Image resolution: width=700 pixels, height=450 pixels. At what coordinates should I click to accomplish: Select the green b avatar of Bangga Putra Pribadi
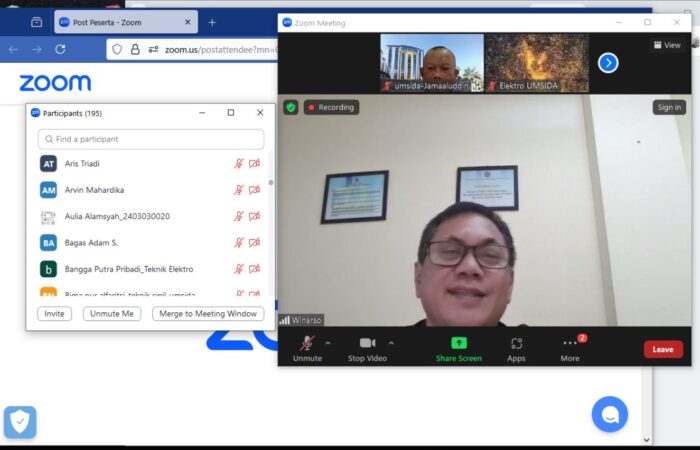(48, 269)
